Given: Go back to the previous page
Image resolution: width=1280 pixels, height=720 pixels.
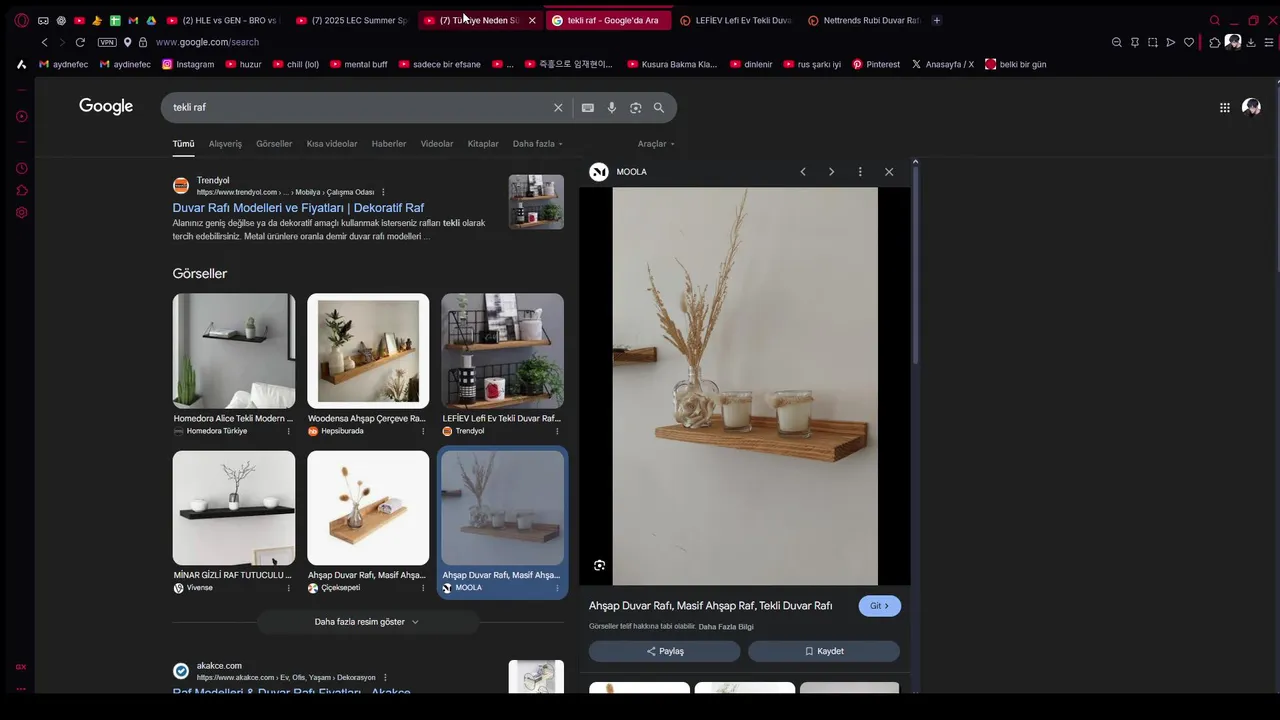Looking at the screenshot, I should [44, 42].
